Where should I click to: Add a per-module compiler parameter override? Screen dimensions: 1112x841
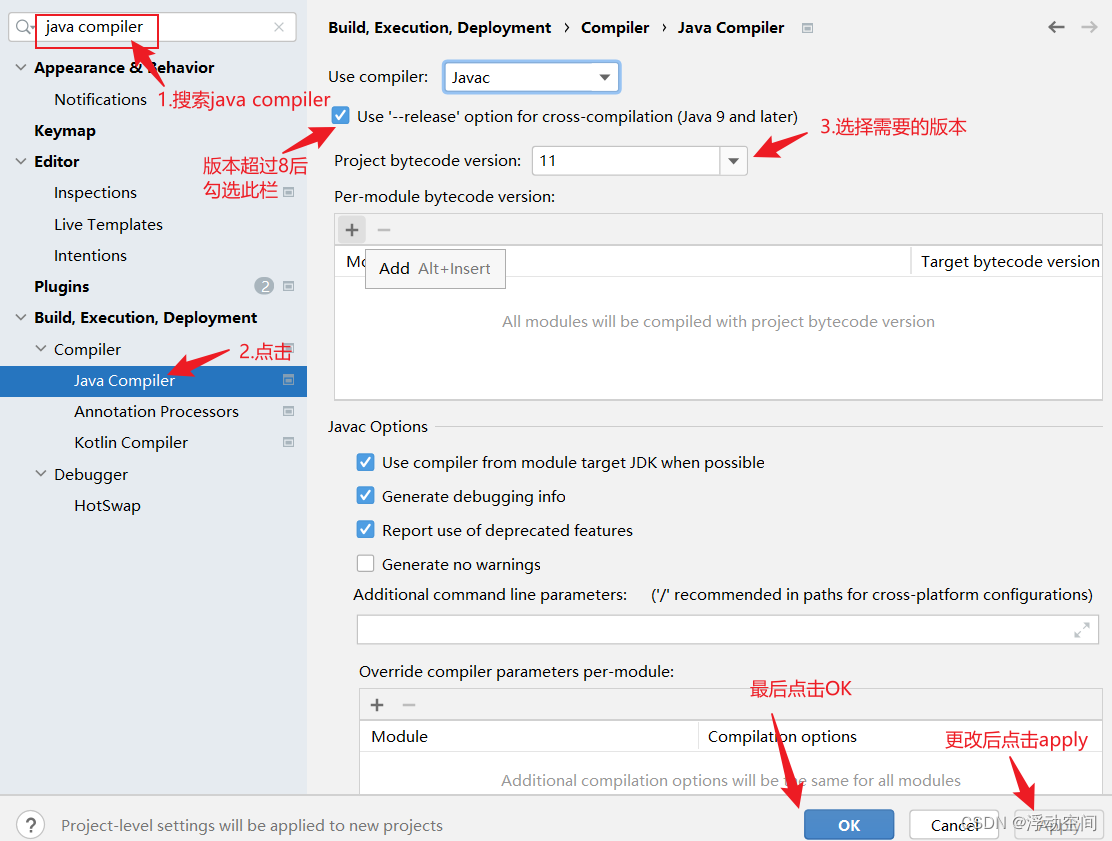[377, 705]
